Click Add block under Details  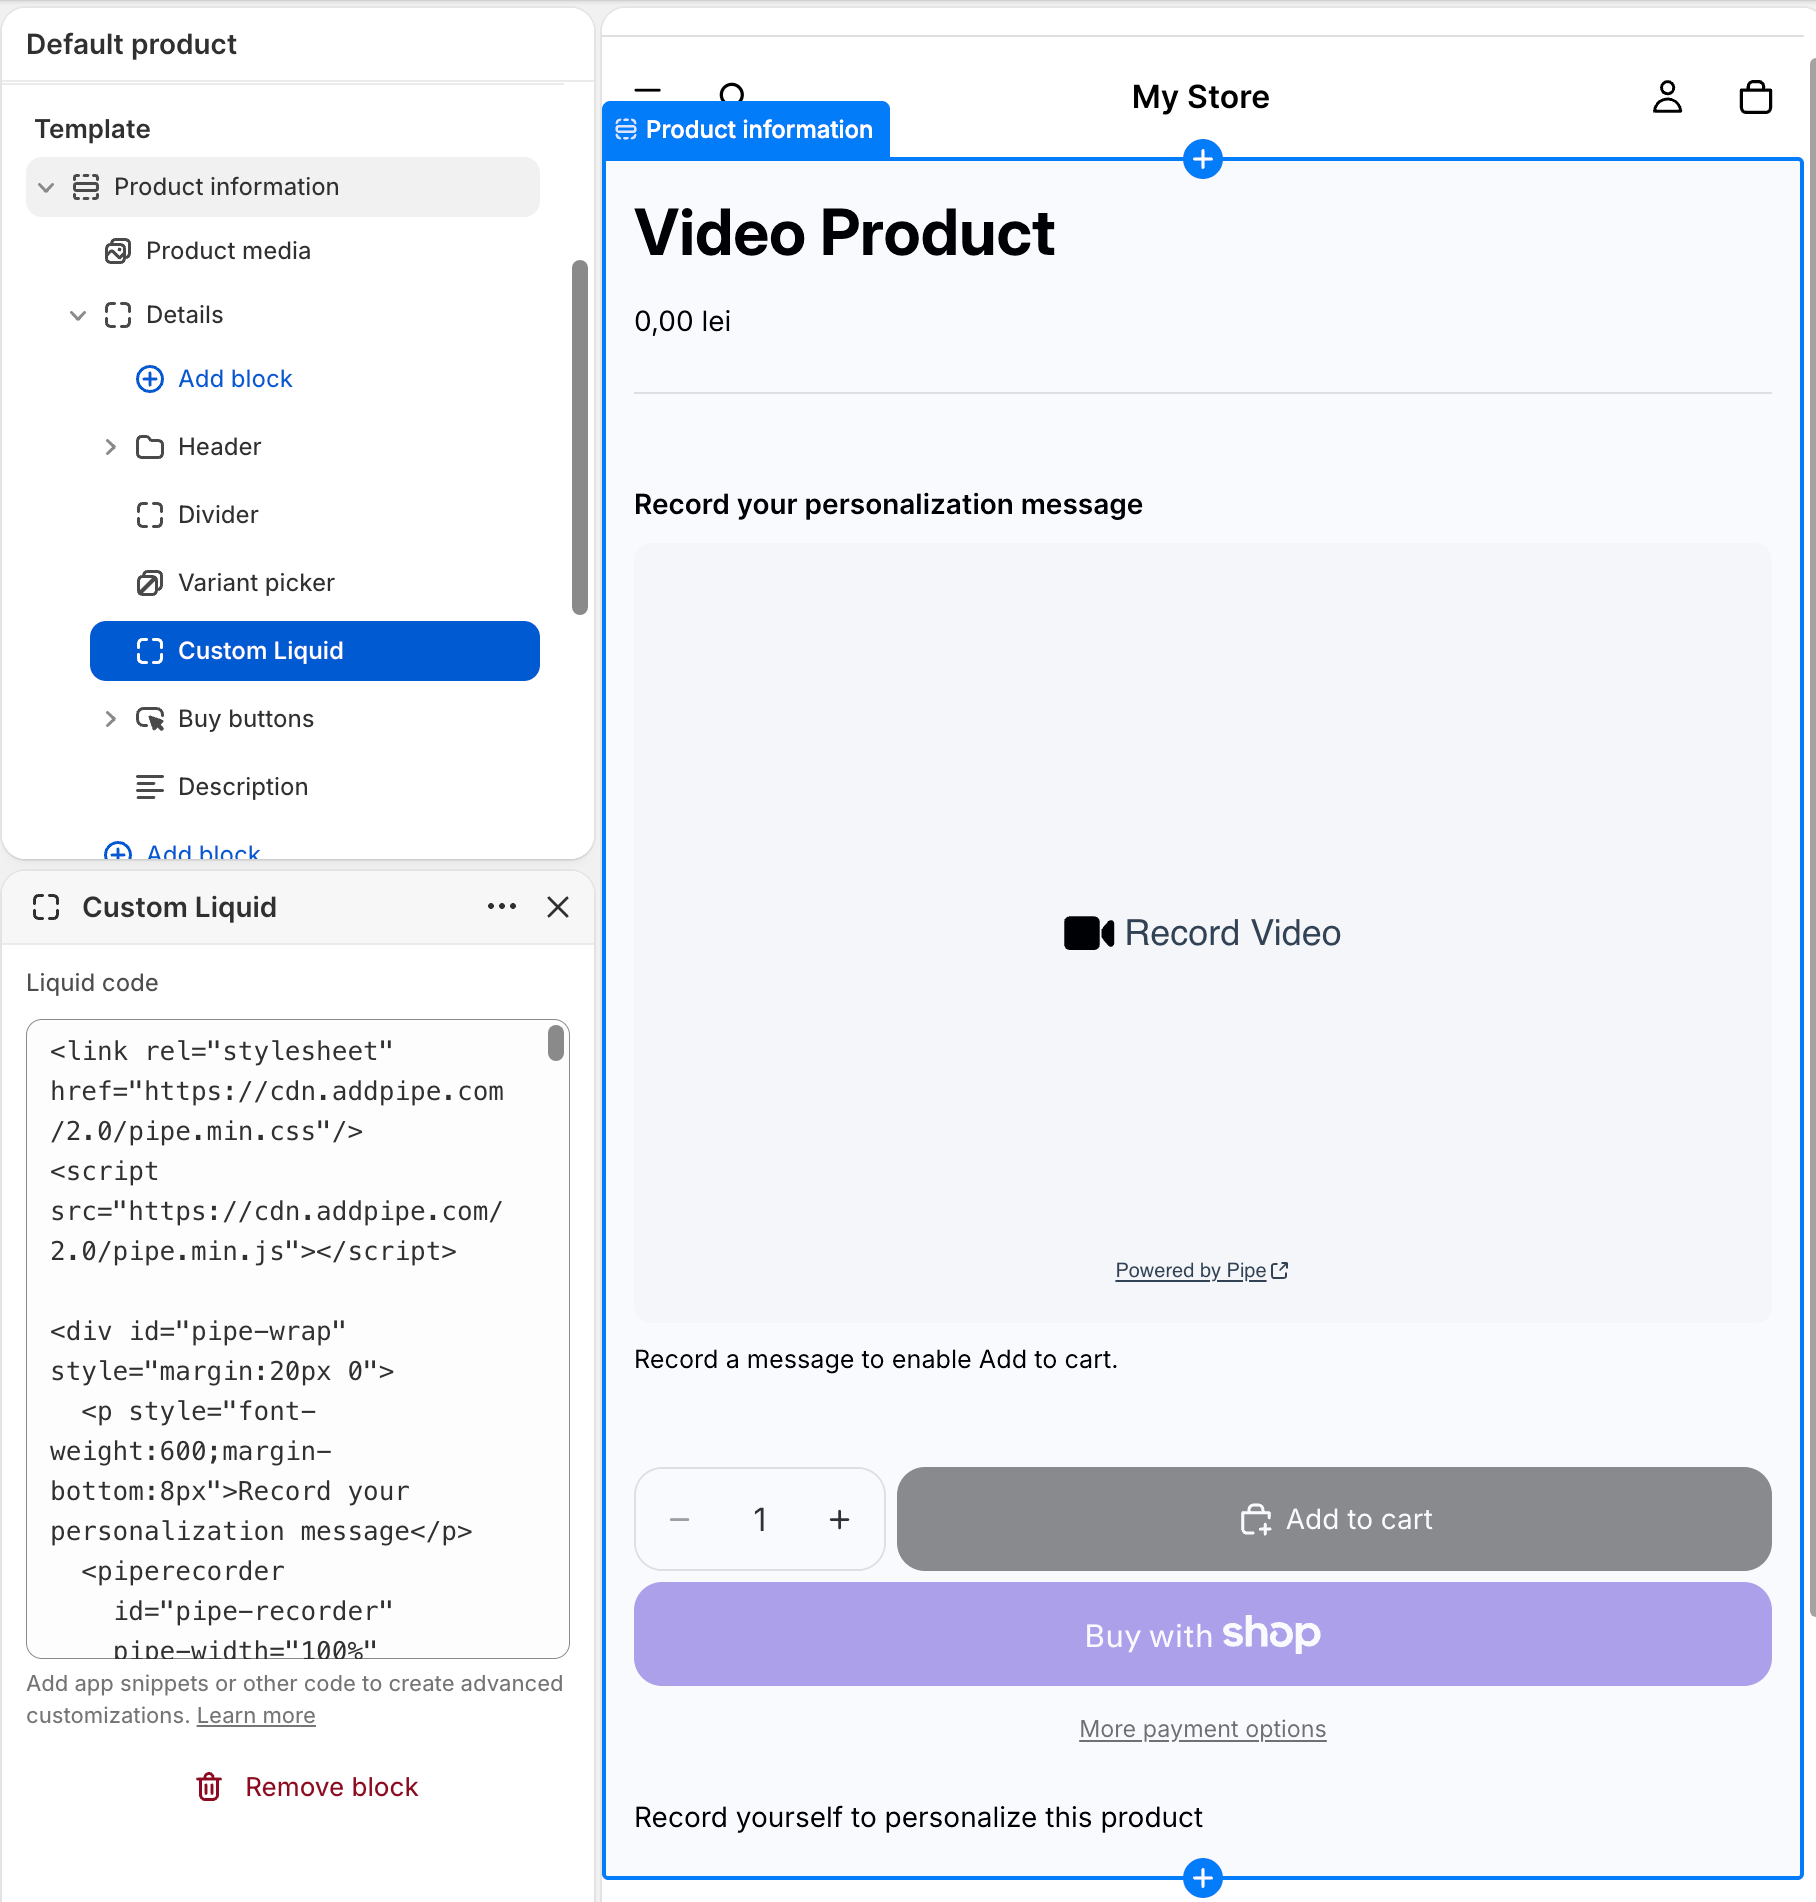click(235, 379)
